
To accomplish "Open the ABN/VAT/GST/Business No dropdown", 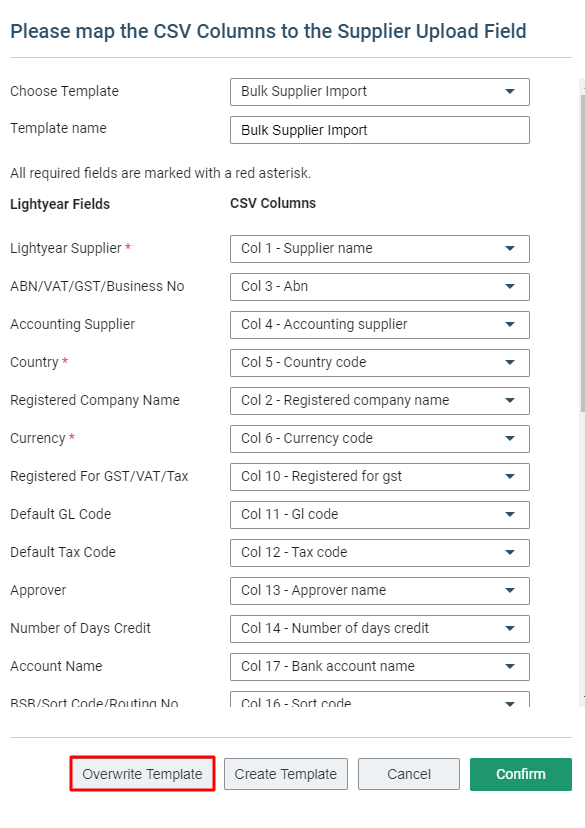I will click(380, 287).
